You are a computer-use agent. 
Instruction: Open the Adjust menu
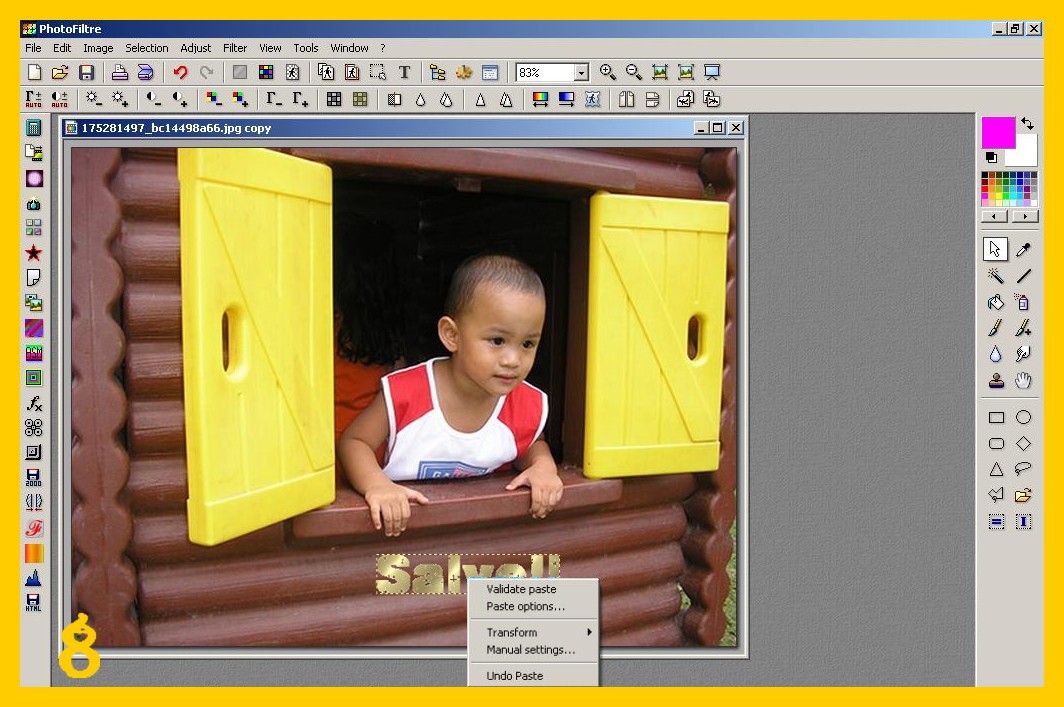tap(195, 48)
